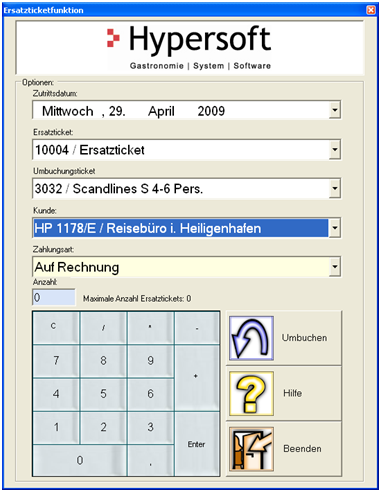Screen dimensions: 379x490
Task: Select the highlighted Reisebüro i. Heiligenhafen customer field
Action: pos(180,228)
